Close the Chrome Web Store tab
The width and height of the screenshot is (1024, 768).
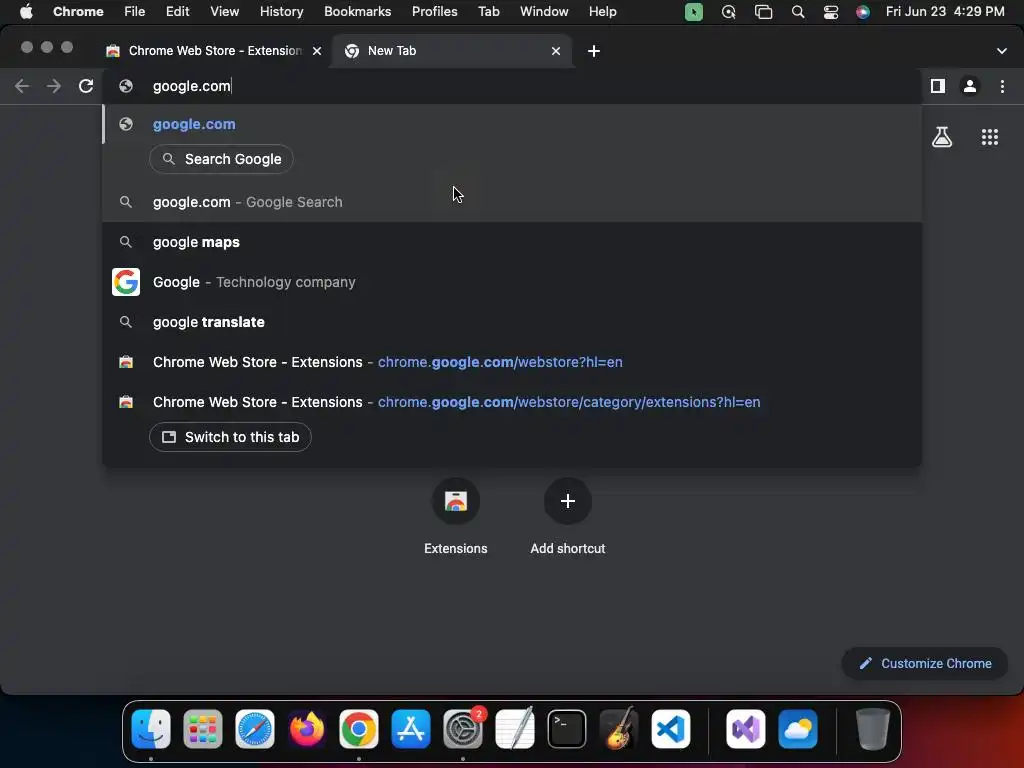(317, 51)
